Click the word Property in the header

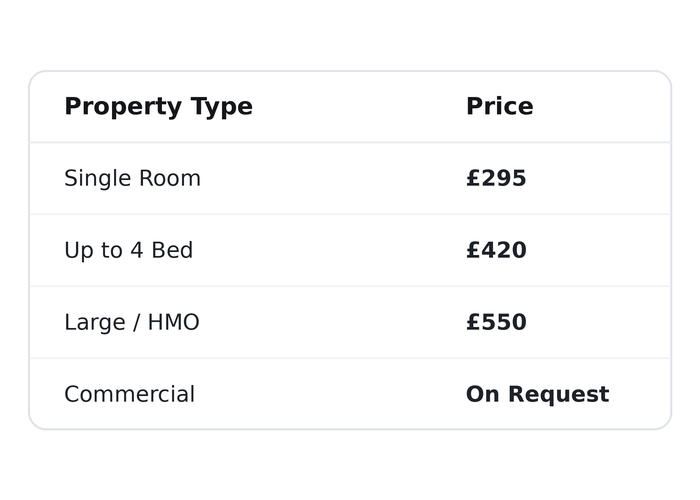(x=123, y=108)
